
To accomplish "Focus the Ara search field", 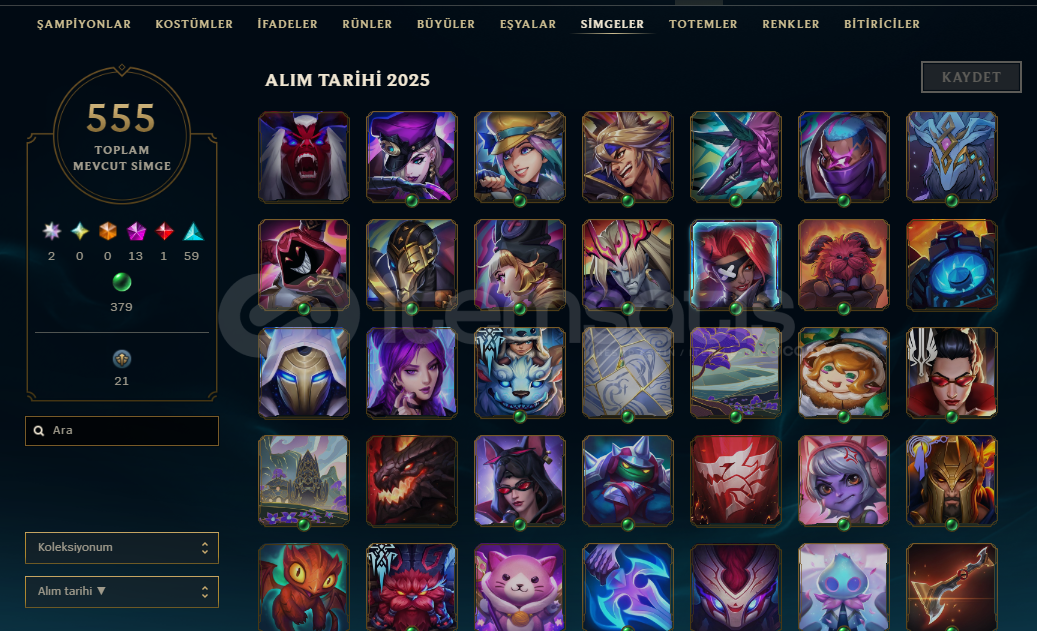I will click(122, 431).
